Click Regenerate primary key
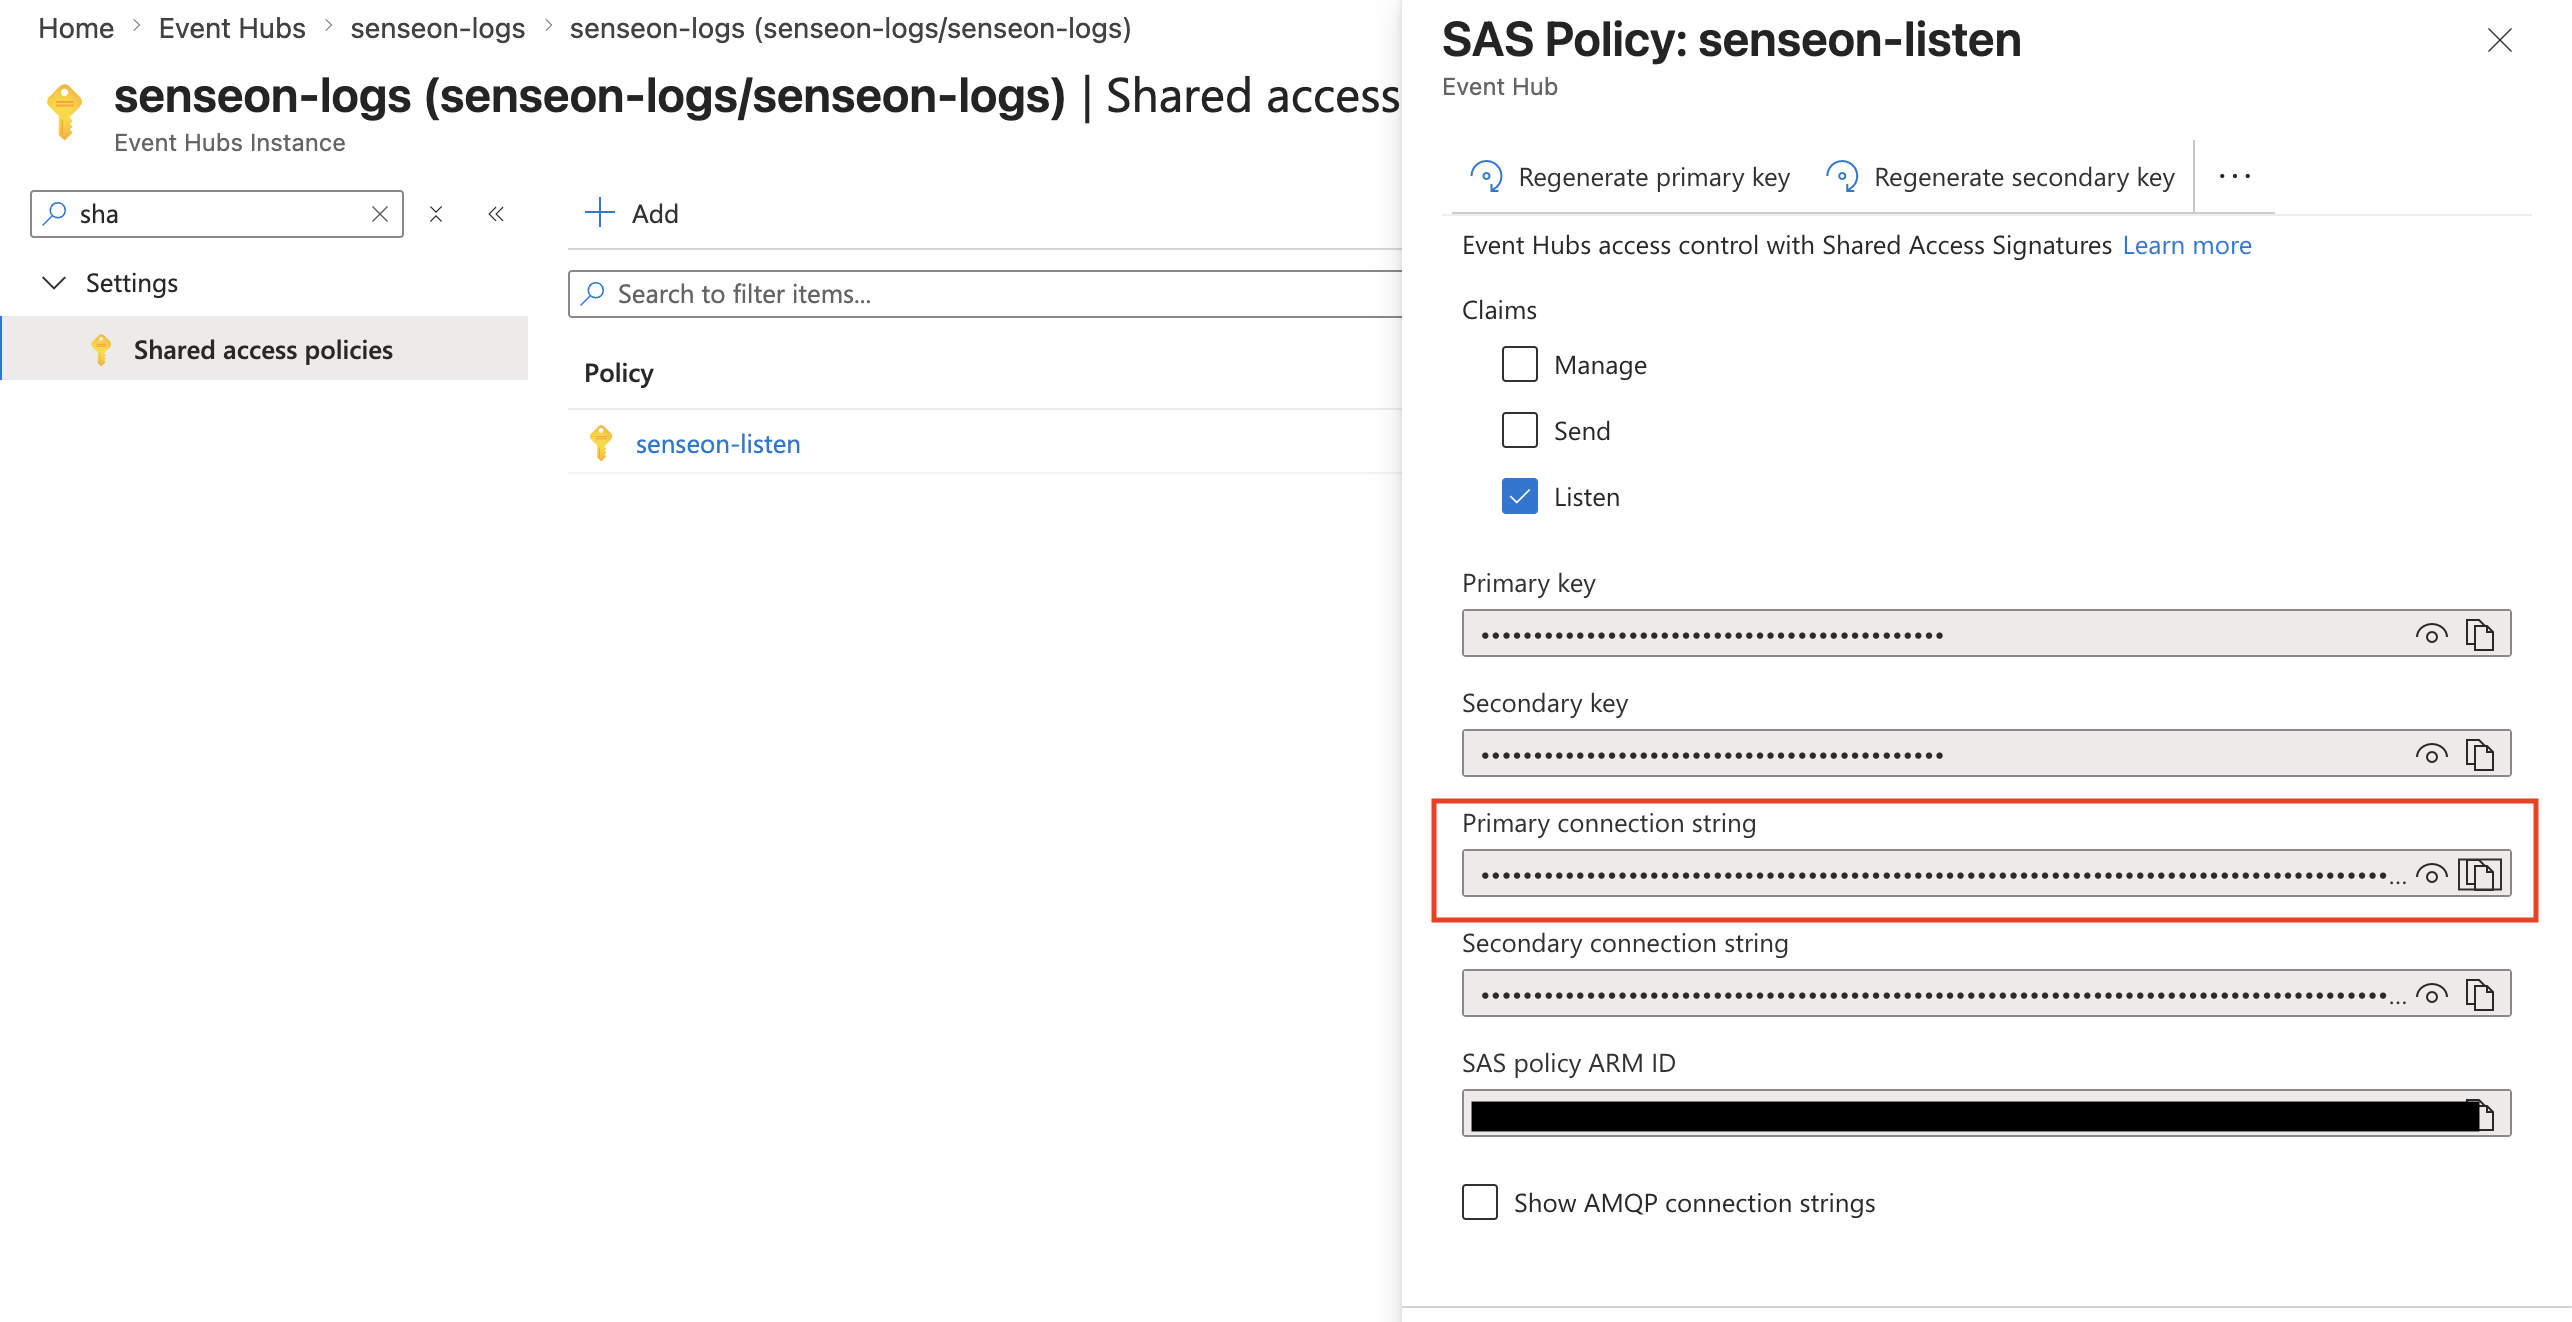 coord(1630,177)
